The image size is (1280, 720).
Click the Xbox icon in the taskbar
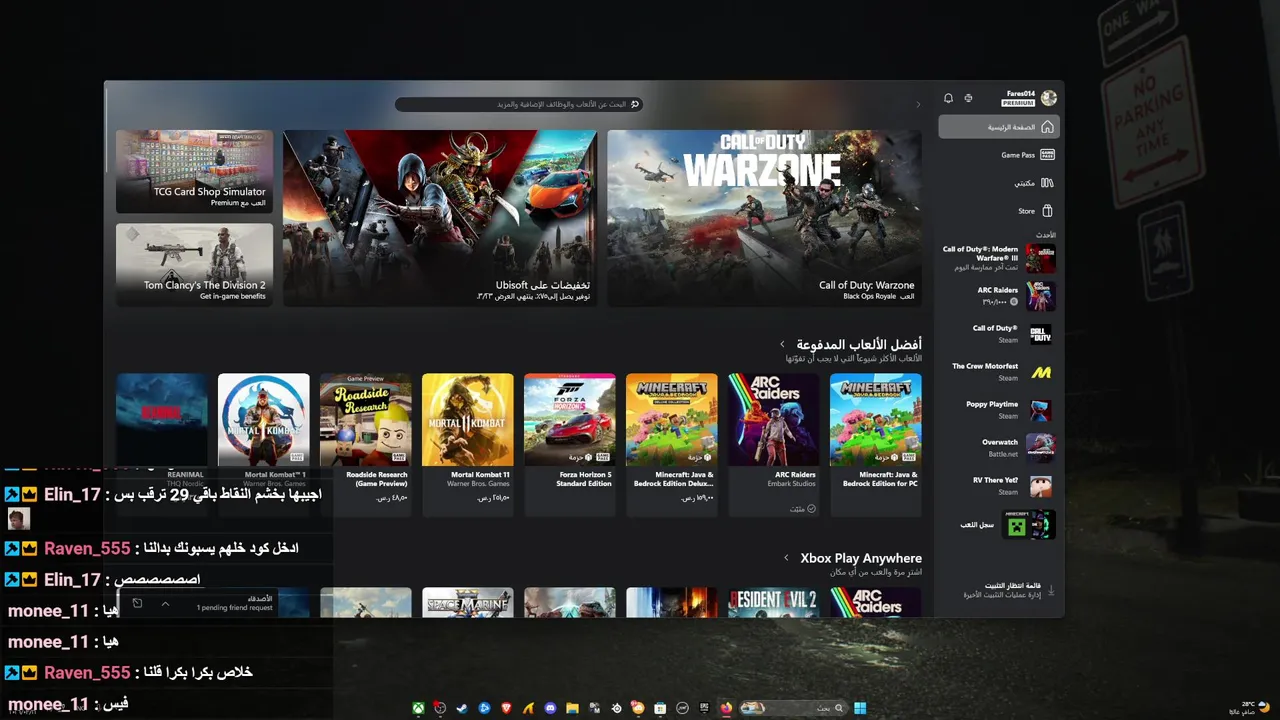(418, 708)
